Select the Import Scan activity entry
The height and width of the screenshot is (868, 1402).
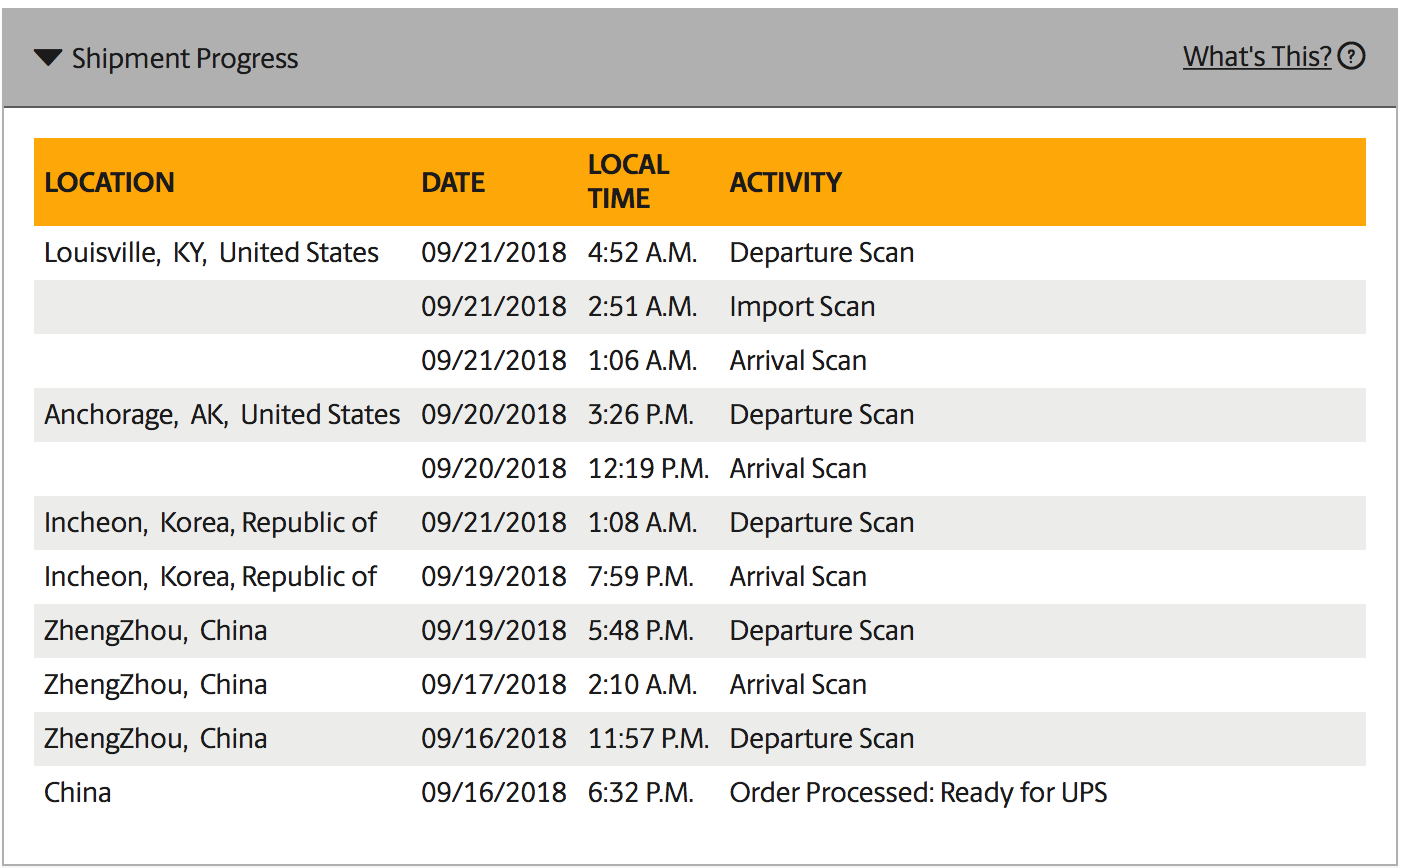point(802,307)
